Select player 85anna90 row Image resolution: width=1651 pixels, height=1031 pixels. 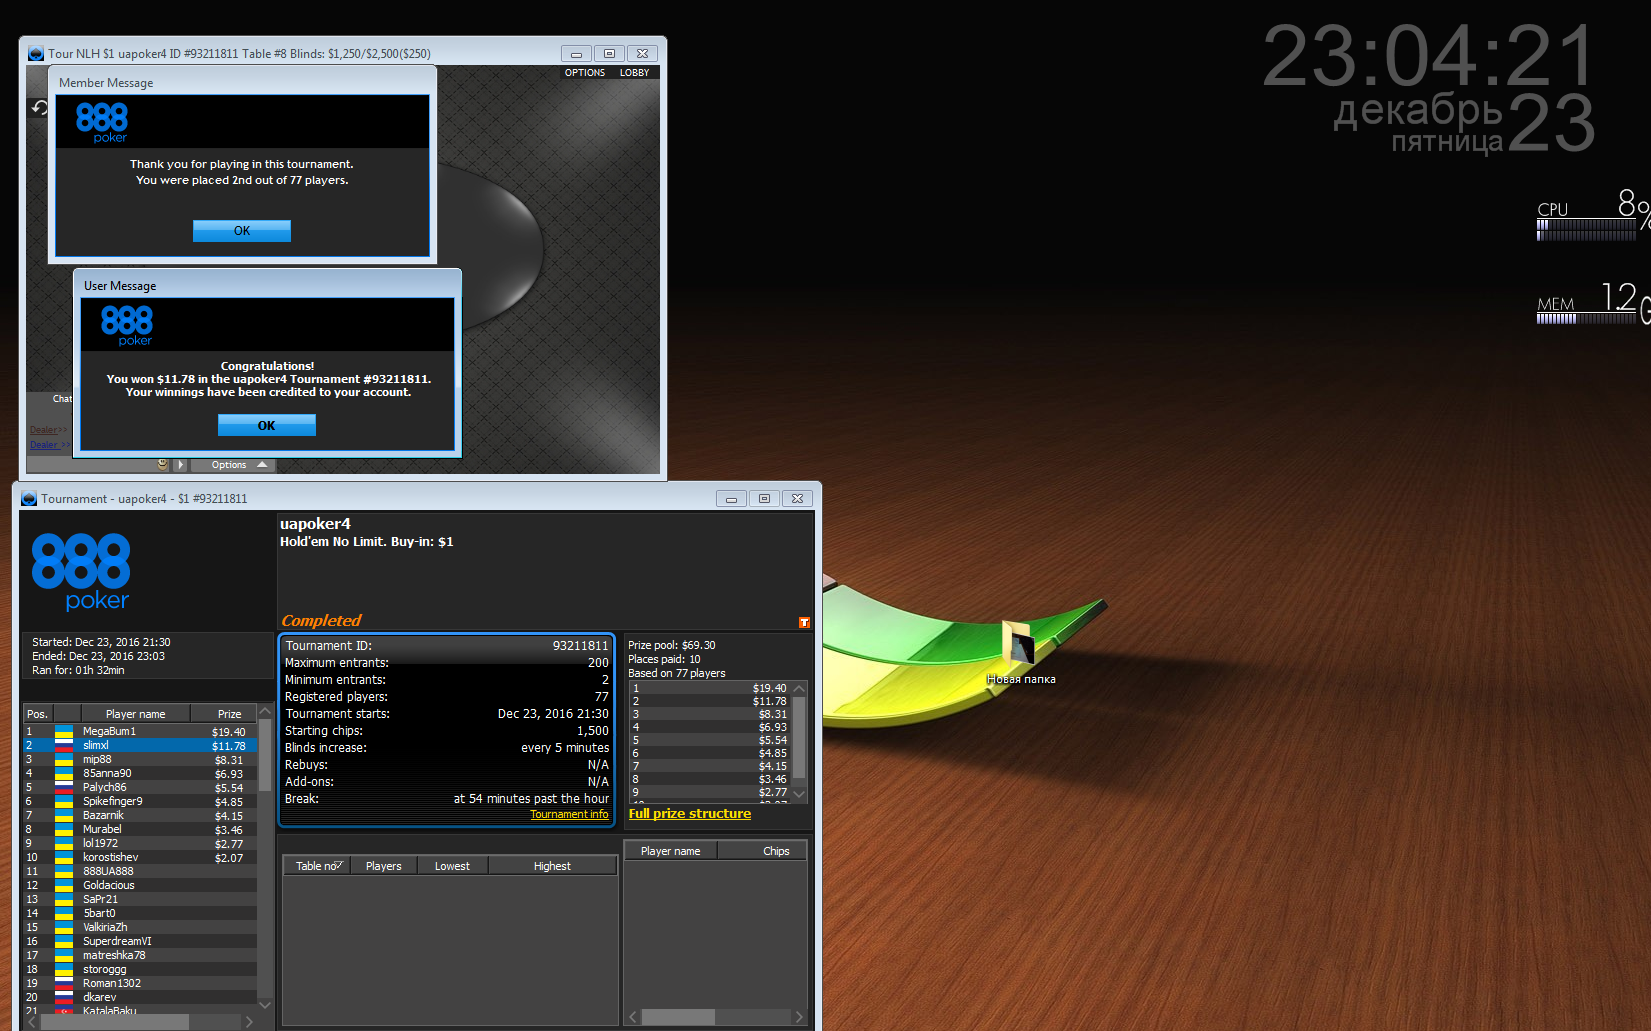[140, 773]
